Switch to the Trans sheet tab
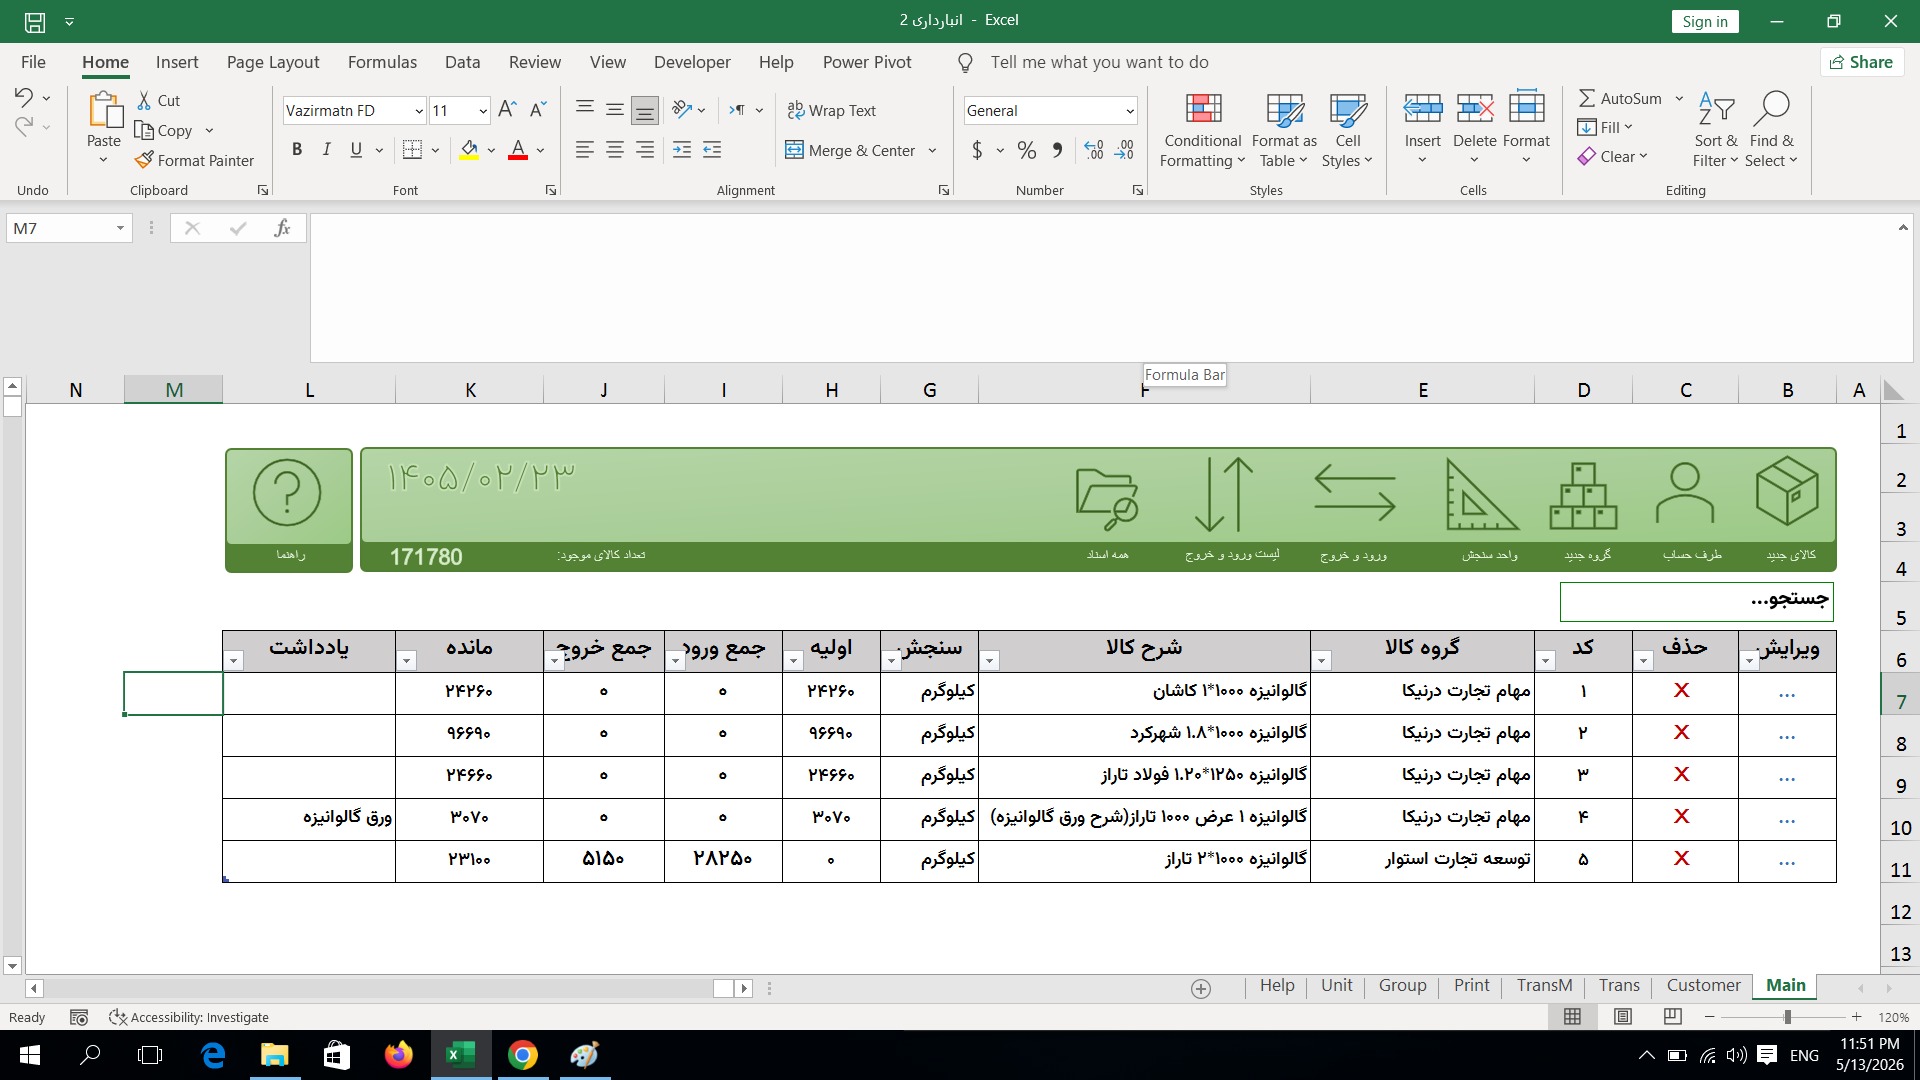 click(1619, 986)
